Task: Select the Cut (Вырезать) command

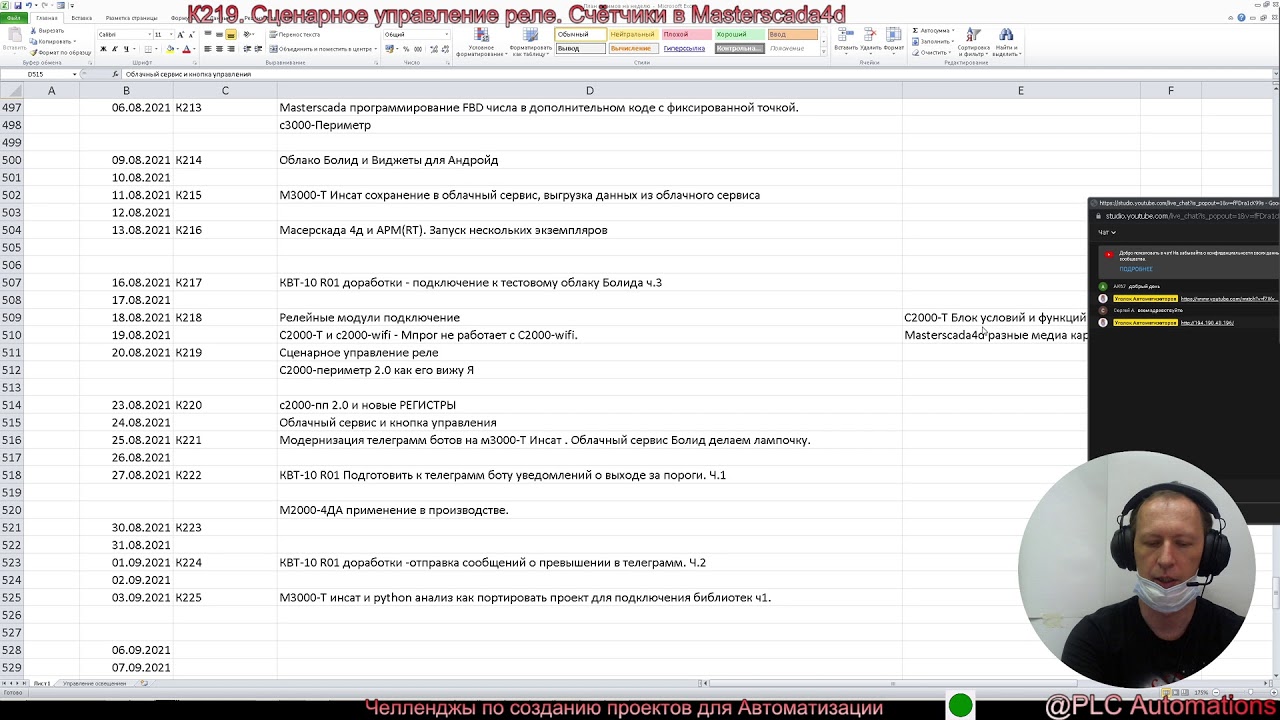Action: click(47, 31)
